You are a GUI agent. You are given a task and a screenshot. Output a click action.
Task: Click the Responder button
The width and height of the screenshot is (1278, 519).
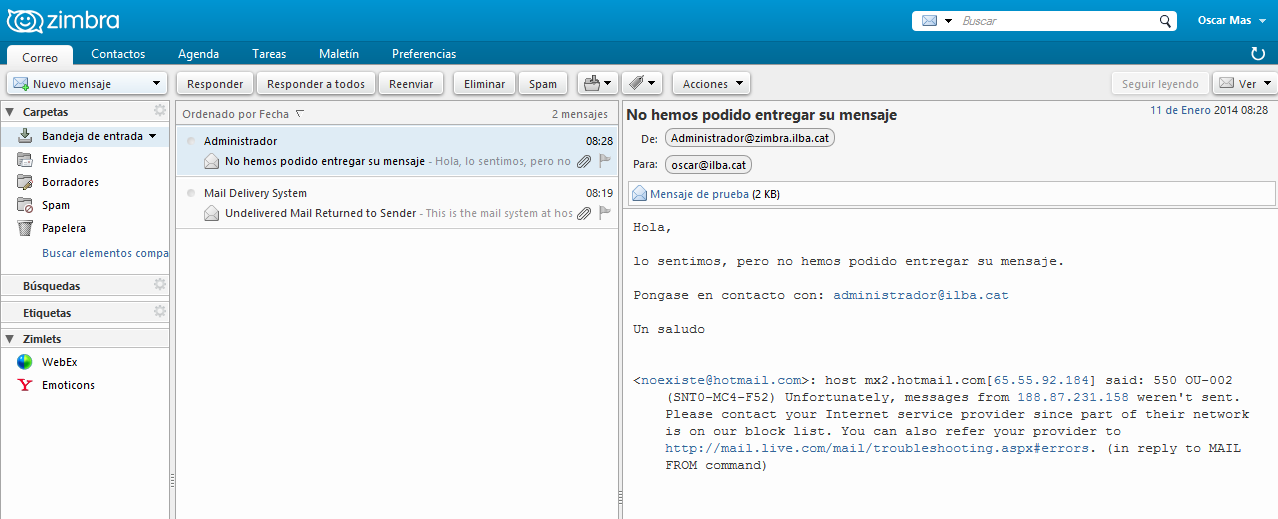point(215,84)
